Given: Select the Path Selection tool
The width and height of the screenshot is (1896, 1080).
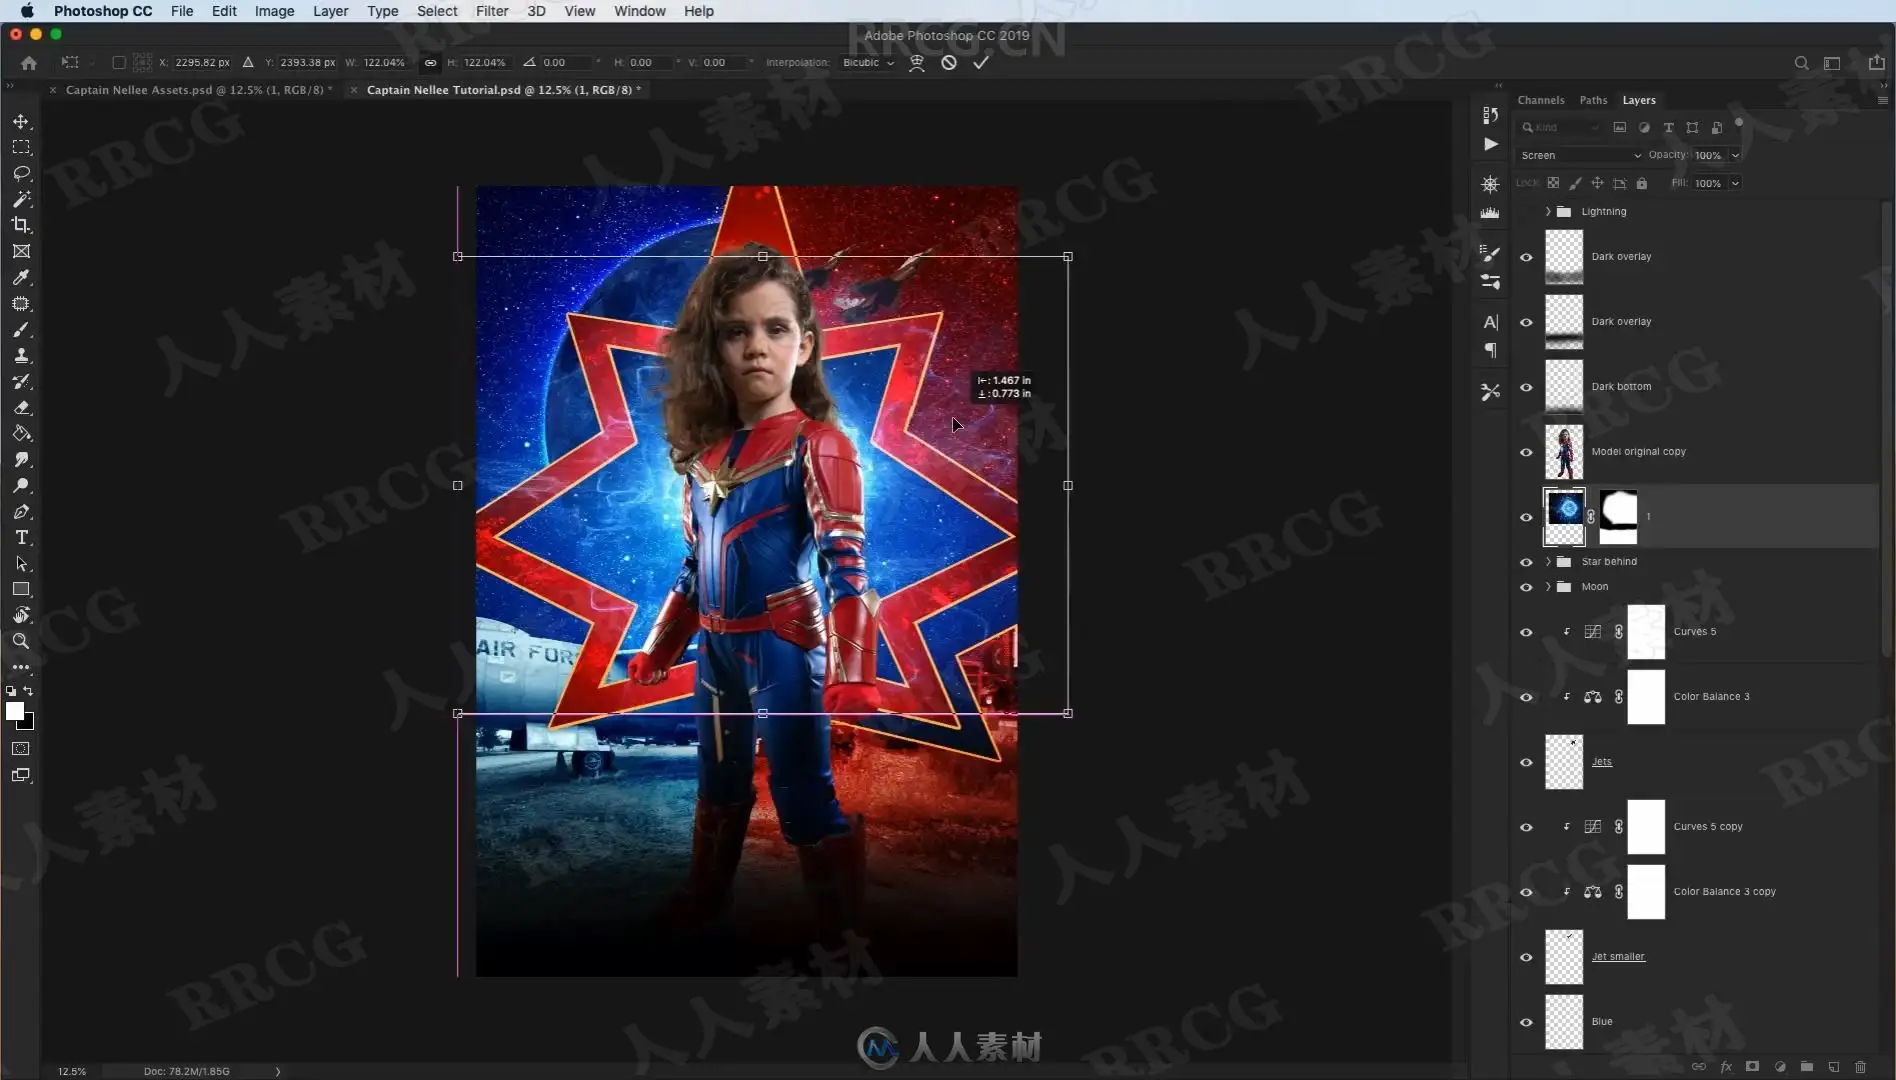Looking at the screenshot, I should [21, 563].
